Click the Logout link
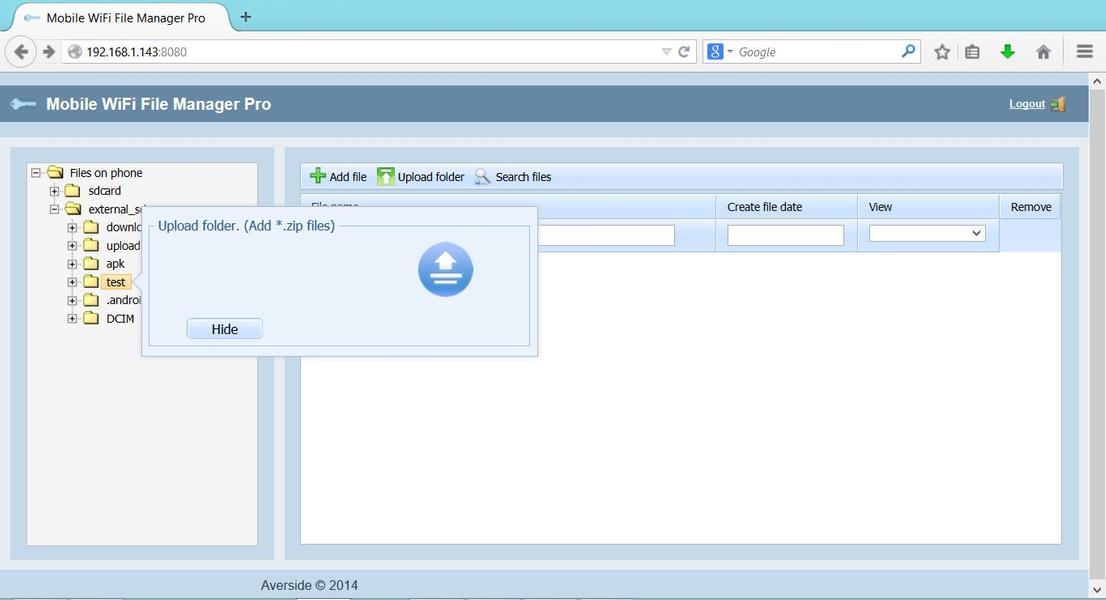Image resolution: width=1106 pixels, height=600 pixels. click(x=1026, y=104)
